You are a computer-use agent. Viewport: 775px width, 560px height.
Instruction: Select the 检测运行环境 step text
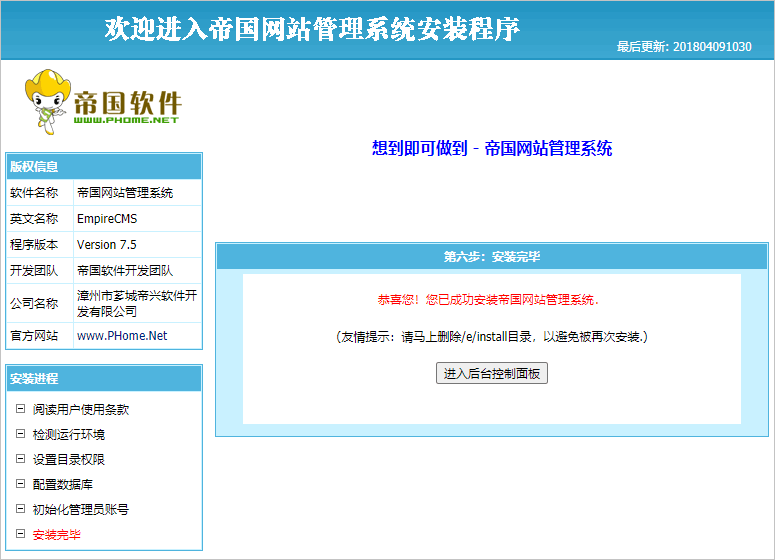(x=69, y=434)
